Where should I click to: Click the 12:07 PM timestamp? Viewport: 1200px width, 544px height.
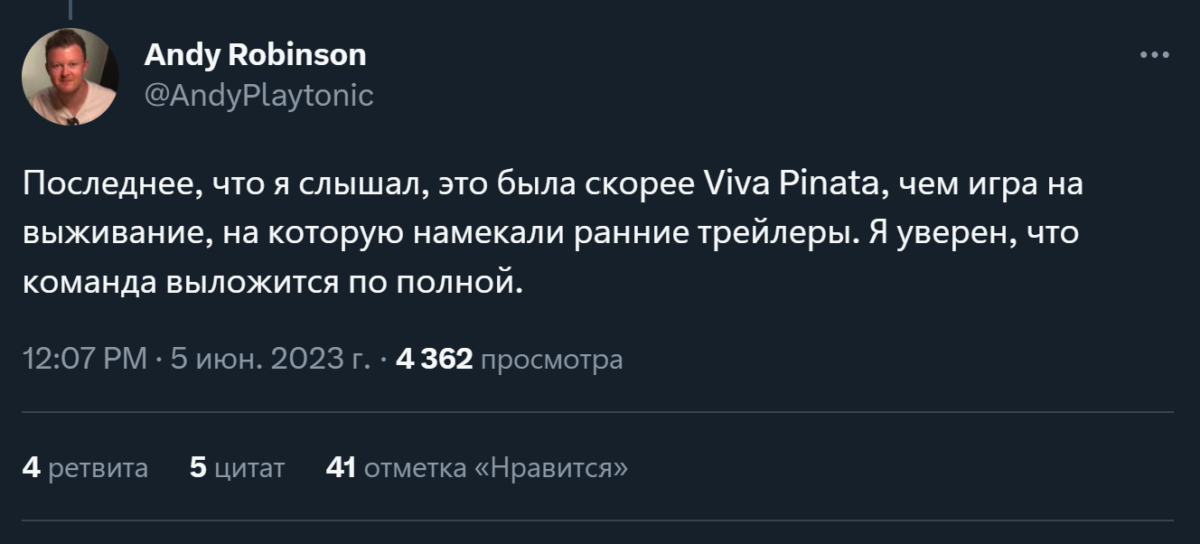(83, 359)
